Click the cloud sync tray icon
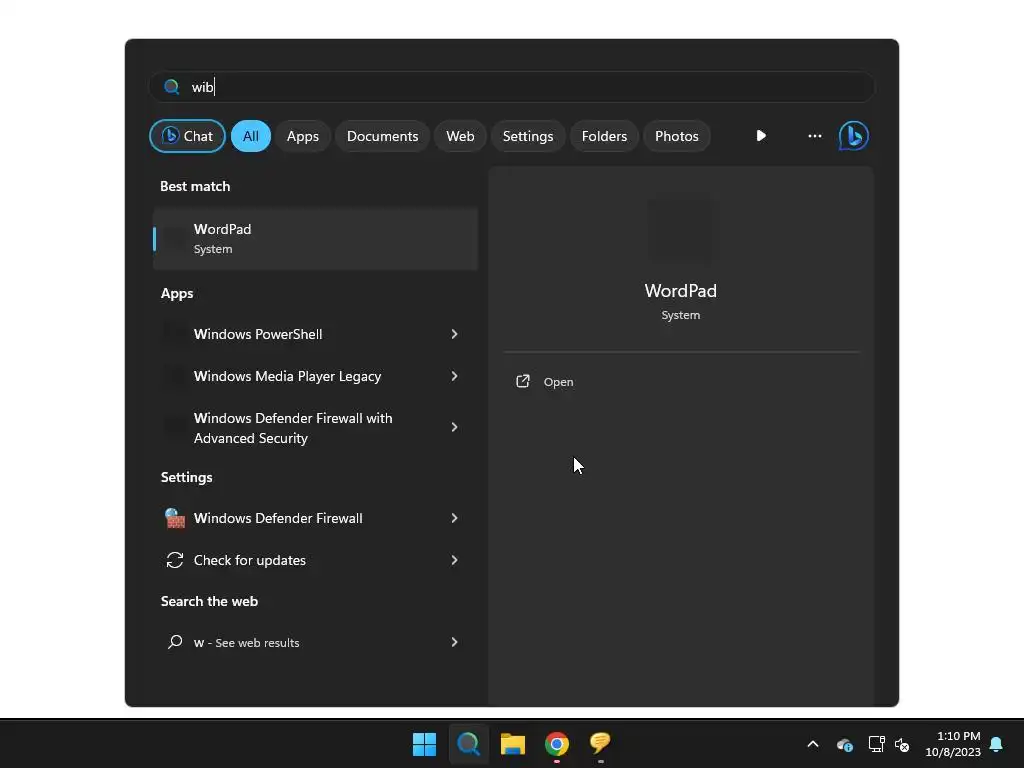Screen dimensions: 1024x768 [x=844, y=744]
